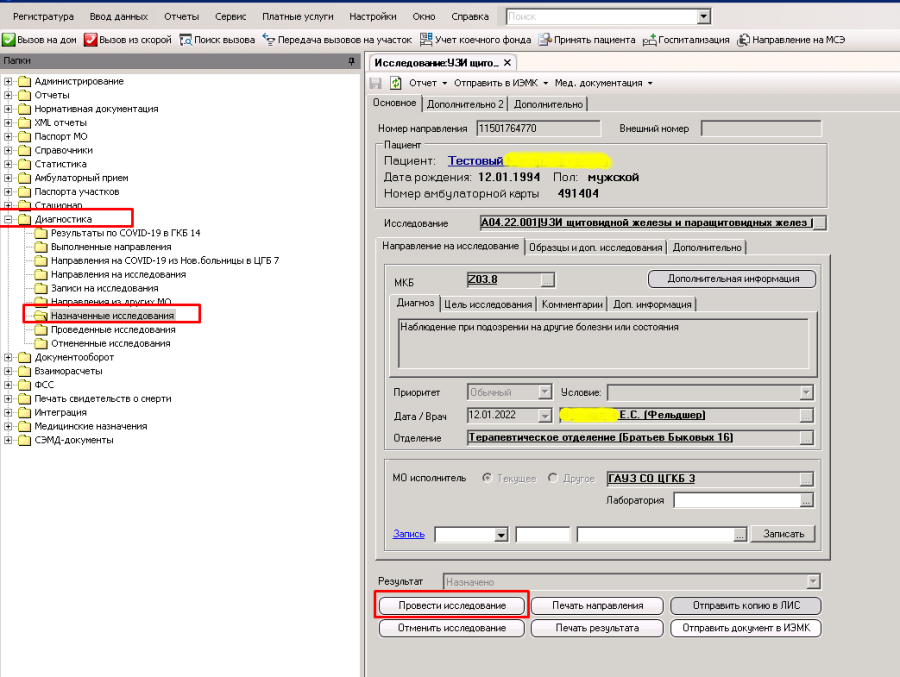Open the 'МО исполнитель' lookup ellipsis button
Viewport: 900px width, 677px height.
(x=806, y=479)
